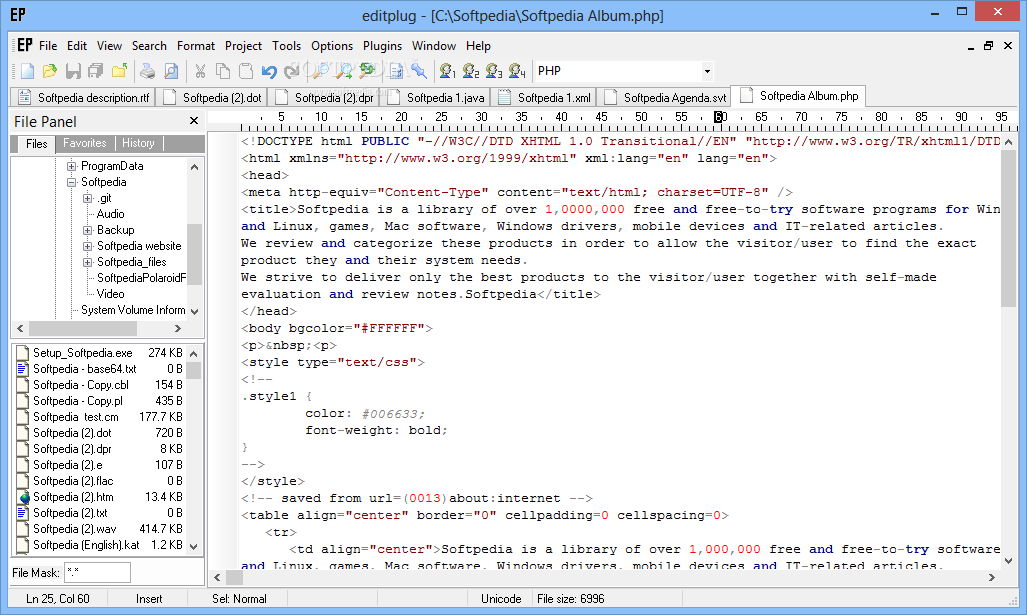Run user tool 2 icon
This screenshot has height=615, width=1027.
pos(470,71)
